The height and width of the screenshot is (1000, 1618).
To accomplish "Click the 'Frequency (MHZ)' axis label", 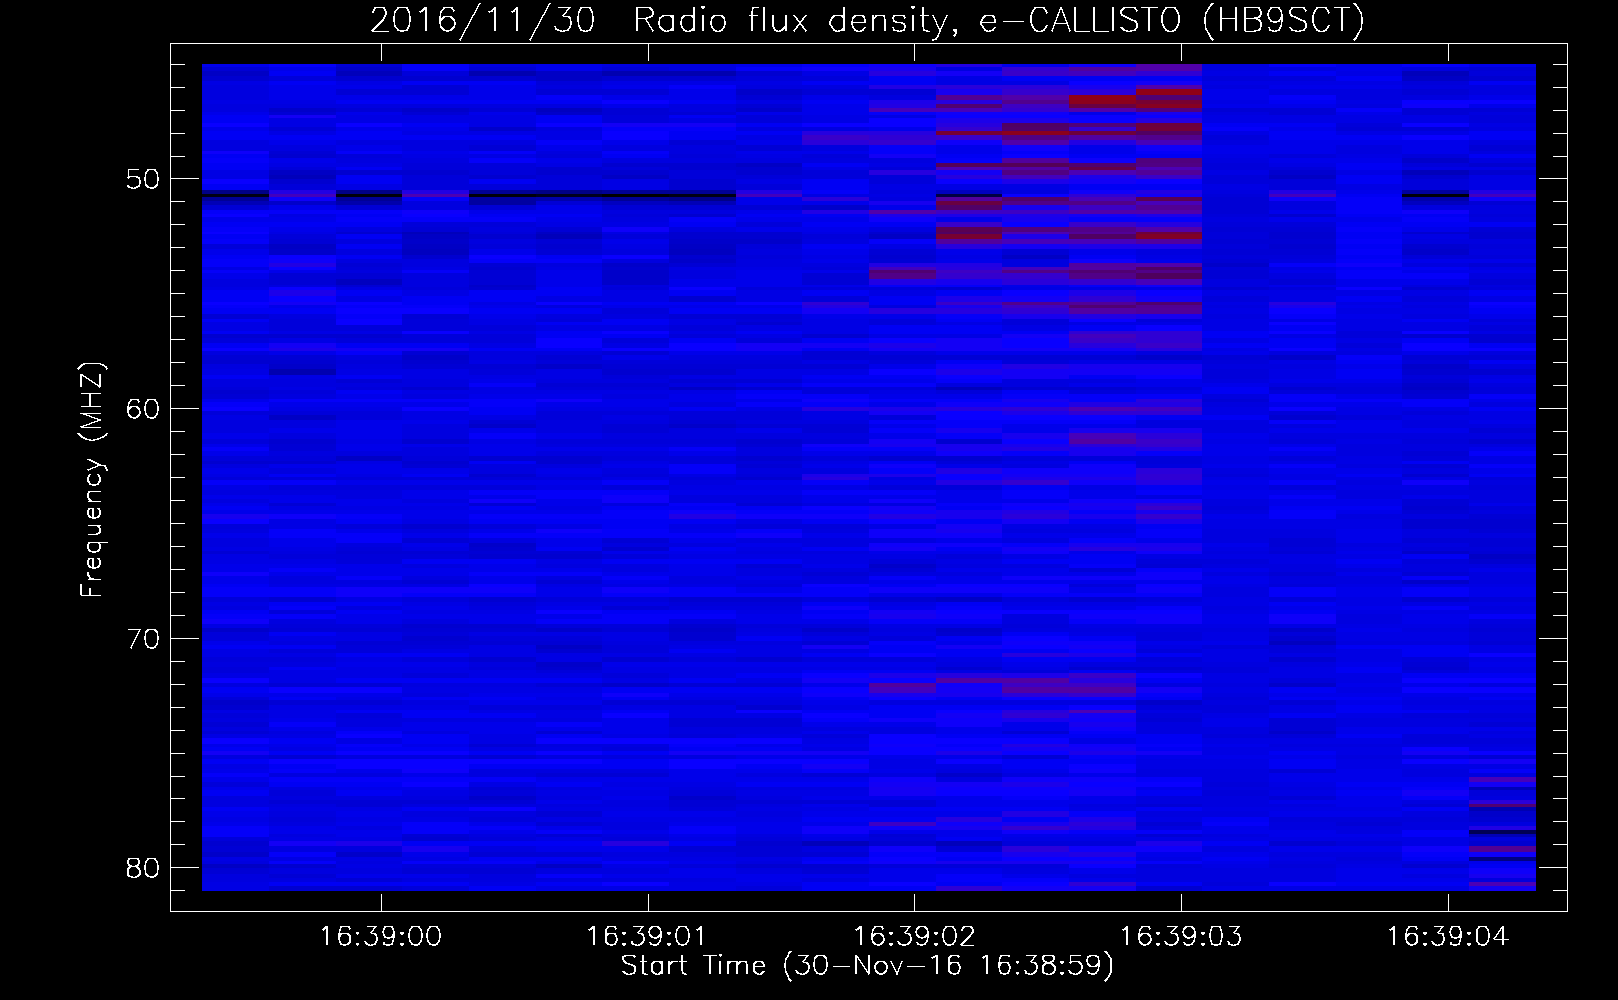I will 92,480.
